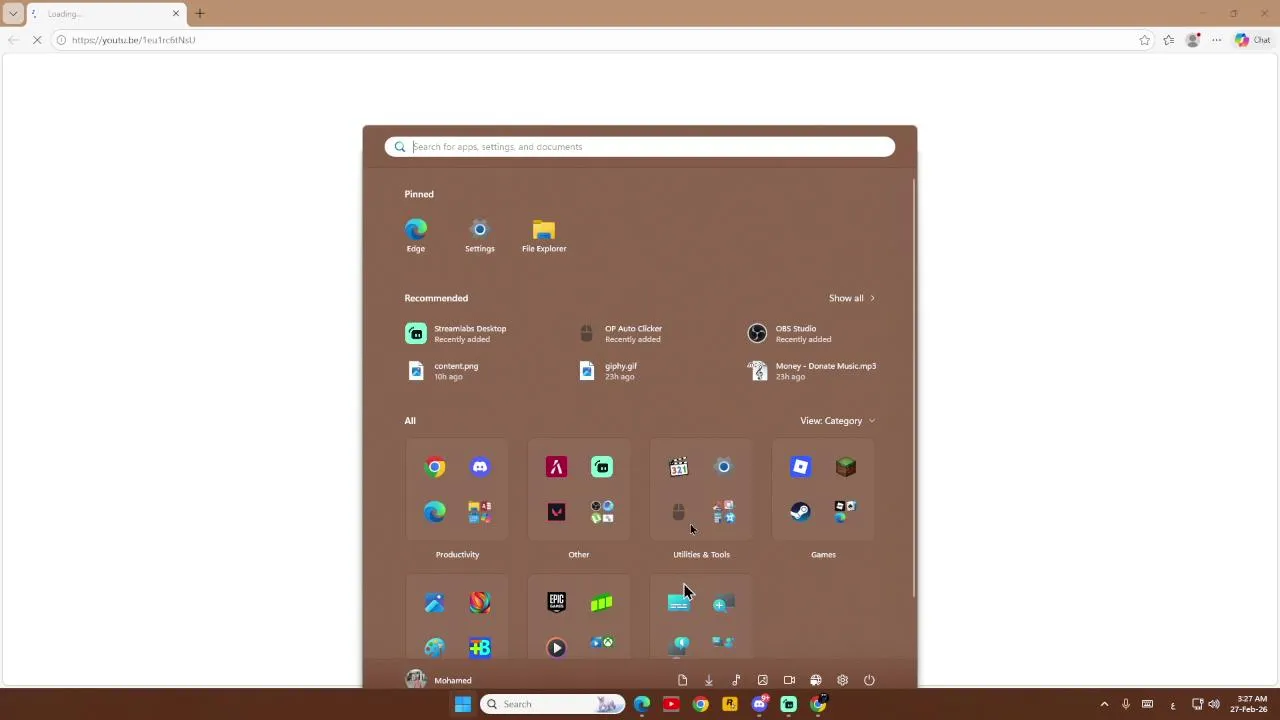The width and height of the screenshot is (1280, 720).
Task: Open Downloads folder from Start menu footer
Action: click(x=709, y=680)
